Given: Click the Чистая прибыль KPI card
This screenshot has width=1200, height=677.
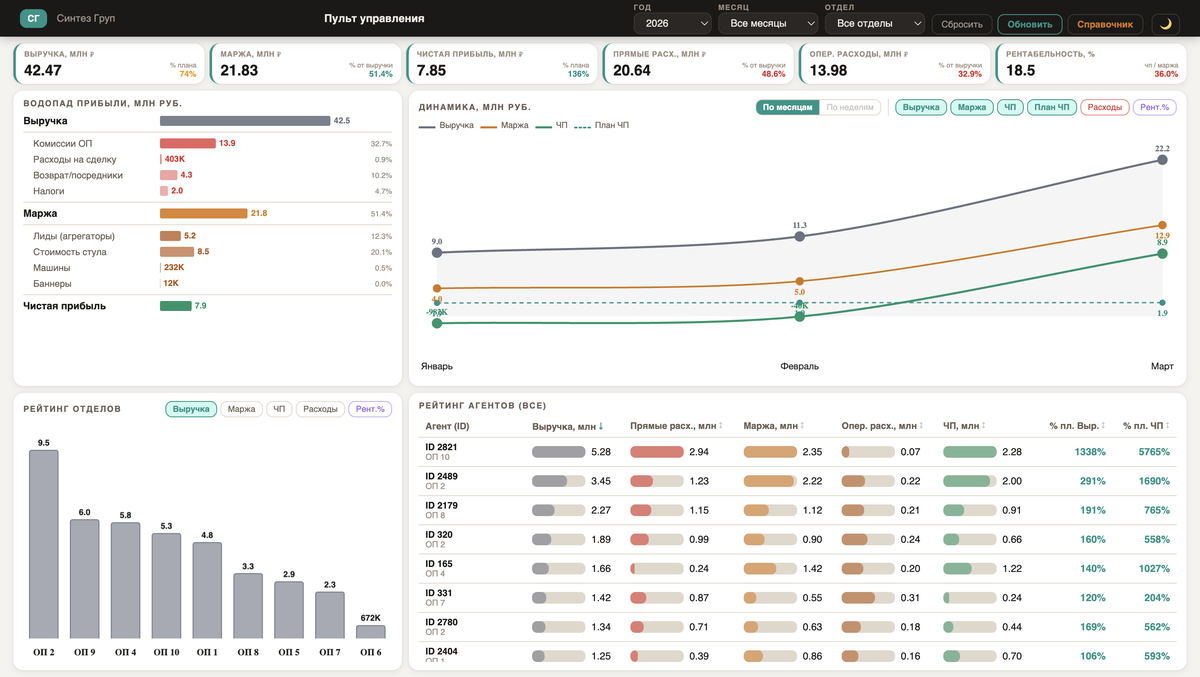Looking at the screenshot, I should point(500,63).
